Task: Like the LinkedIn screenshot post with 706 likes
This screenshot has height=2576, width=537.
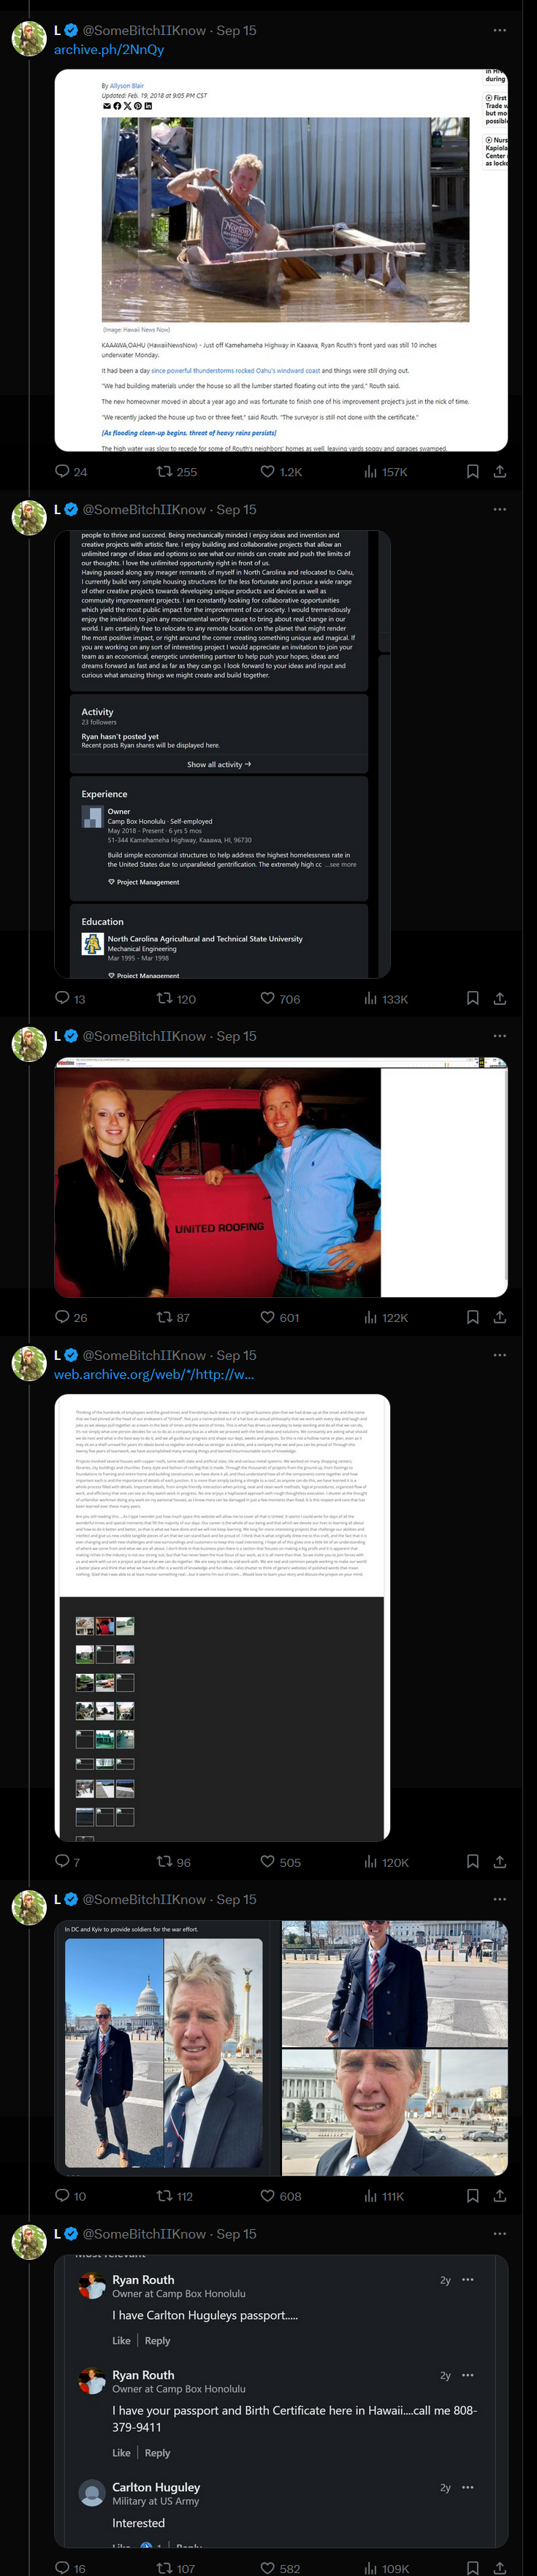Action: tap(280, 998)
